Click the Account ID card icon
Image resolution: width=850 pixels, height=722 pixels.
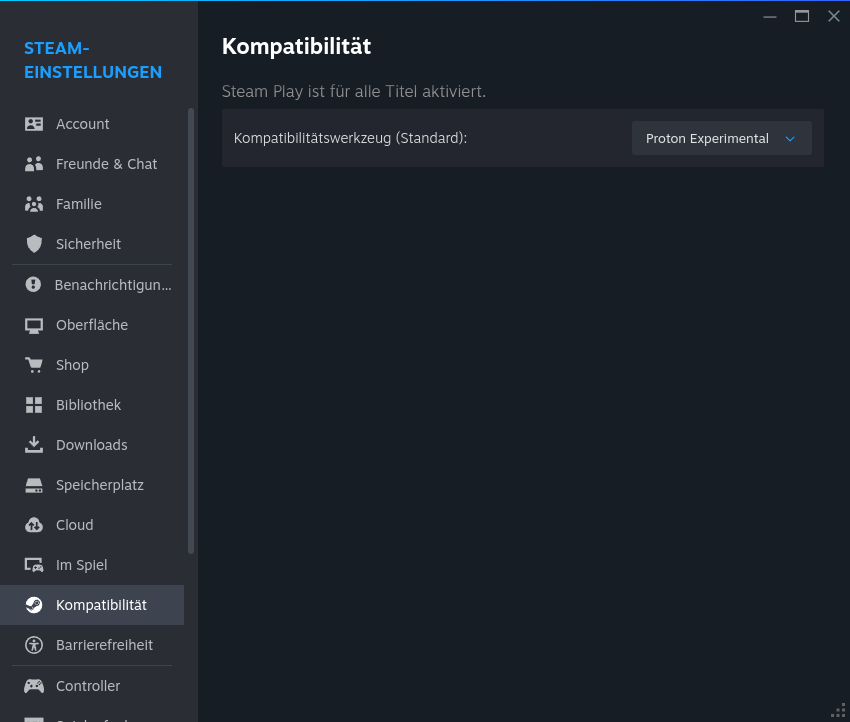(x=34, y=124)
